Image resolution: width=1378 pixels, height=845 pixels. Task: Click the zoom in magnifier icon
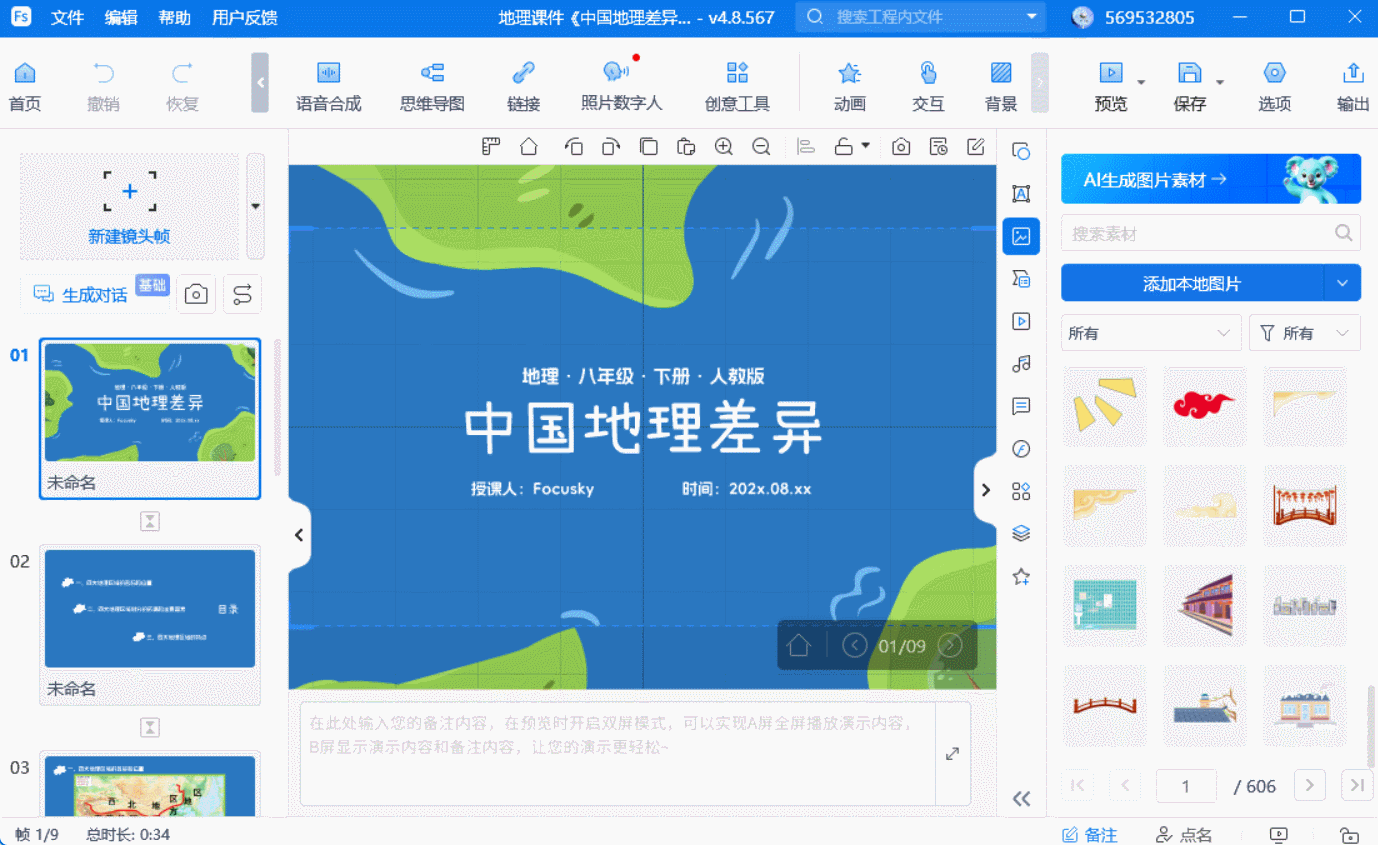pos(724,147)
